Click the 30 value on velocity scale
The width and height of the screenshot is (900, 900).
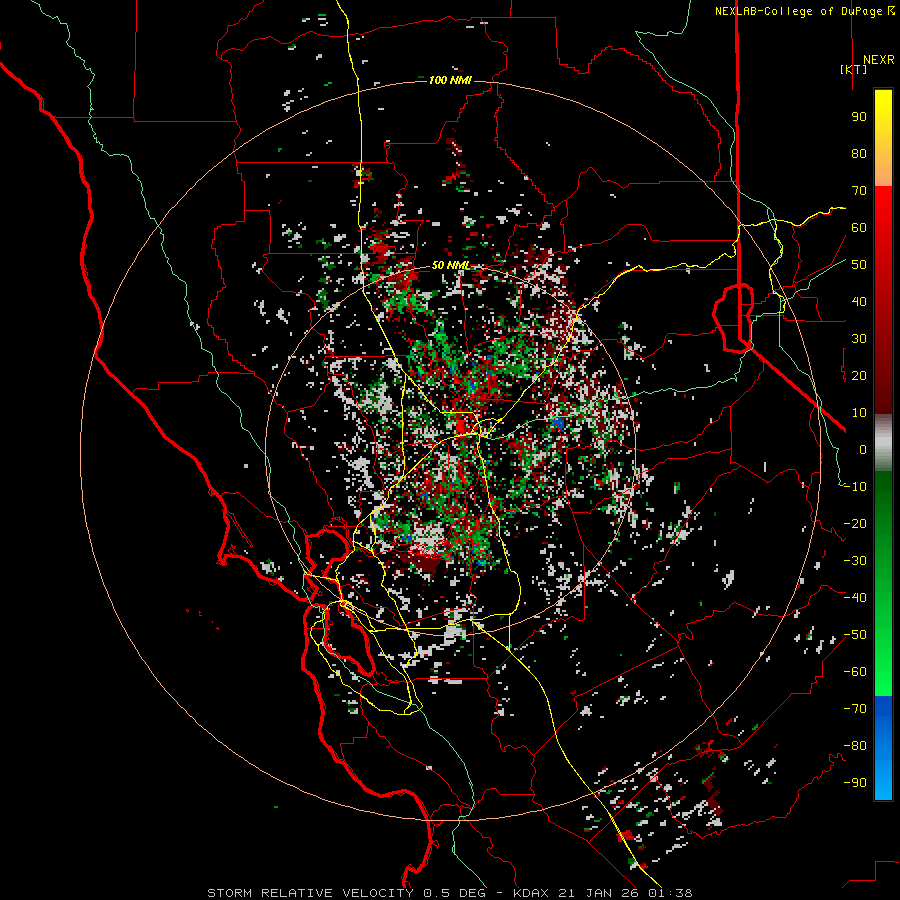859,339
